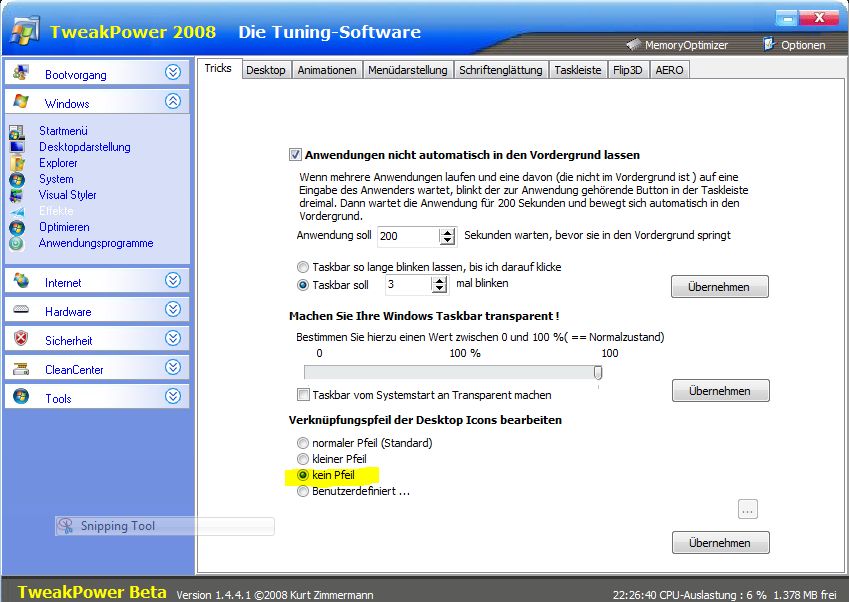Viewport: 849px width, 602px height.
Task: Select Benutzerdefiniert arrow option
Action: pos(303,492)
